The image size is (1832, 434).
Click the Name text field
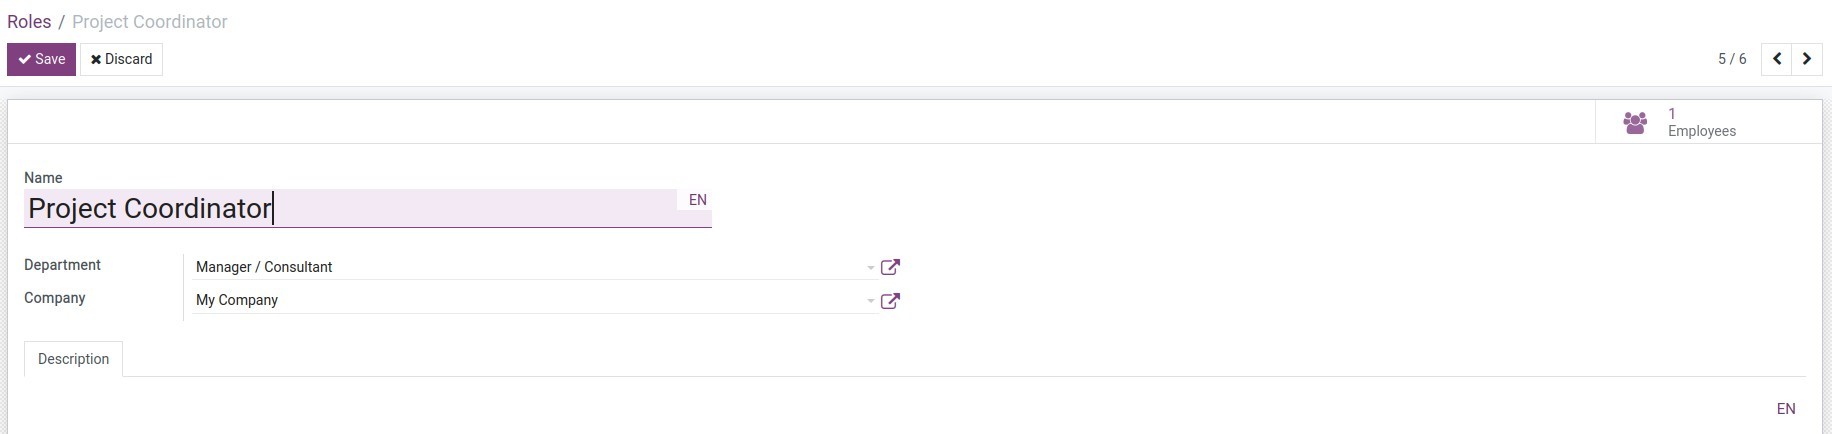(350, 208)
